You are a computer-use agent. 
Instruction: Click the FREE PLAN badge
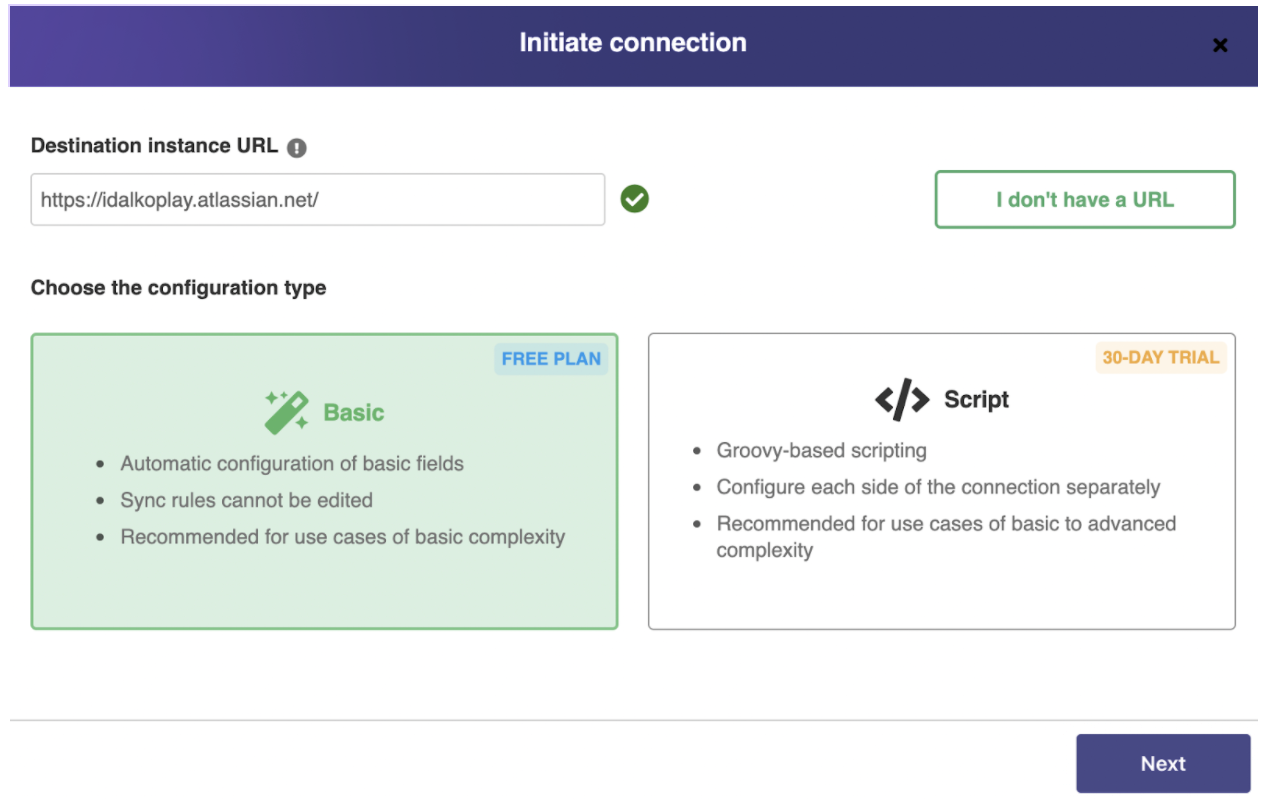click(550, 358)
